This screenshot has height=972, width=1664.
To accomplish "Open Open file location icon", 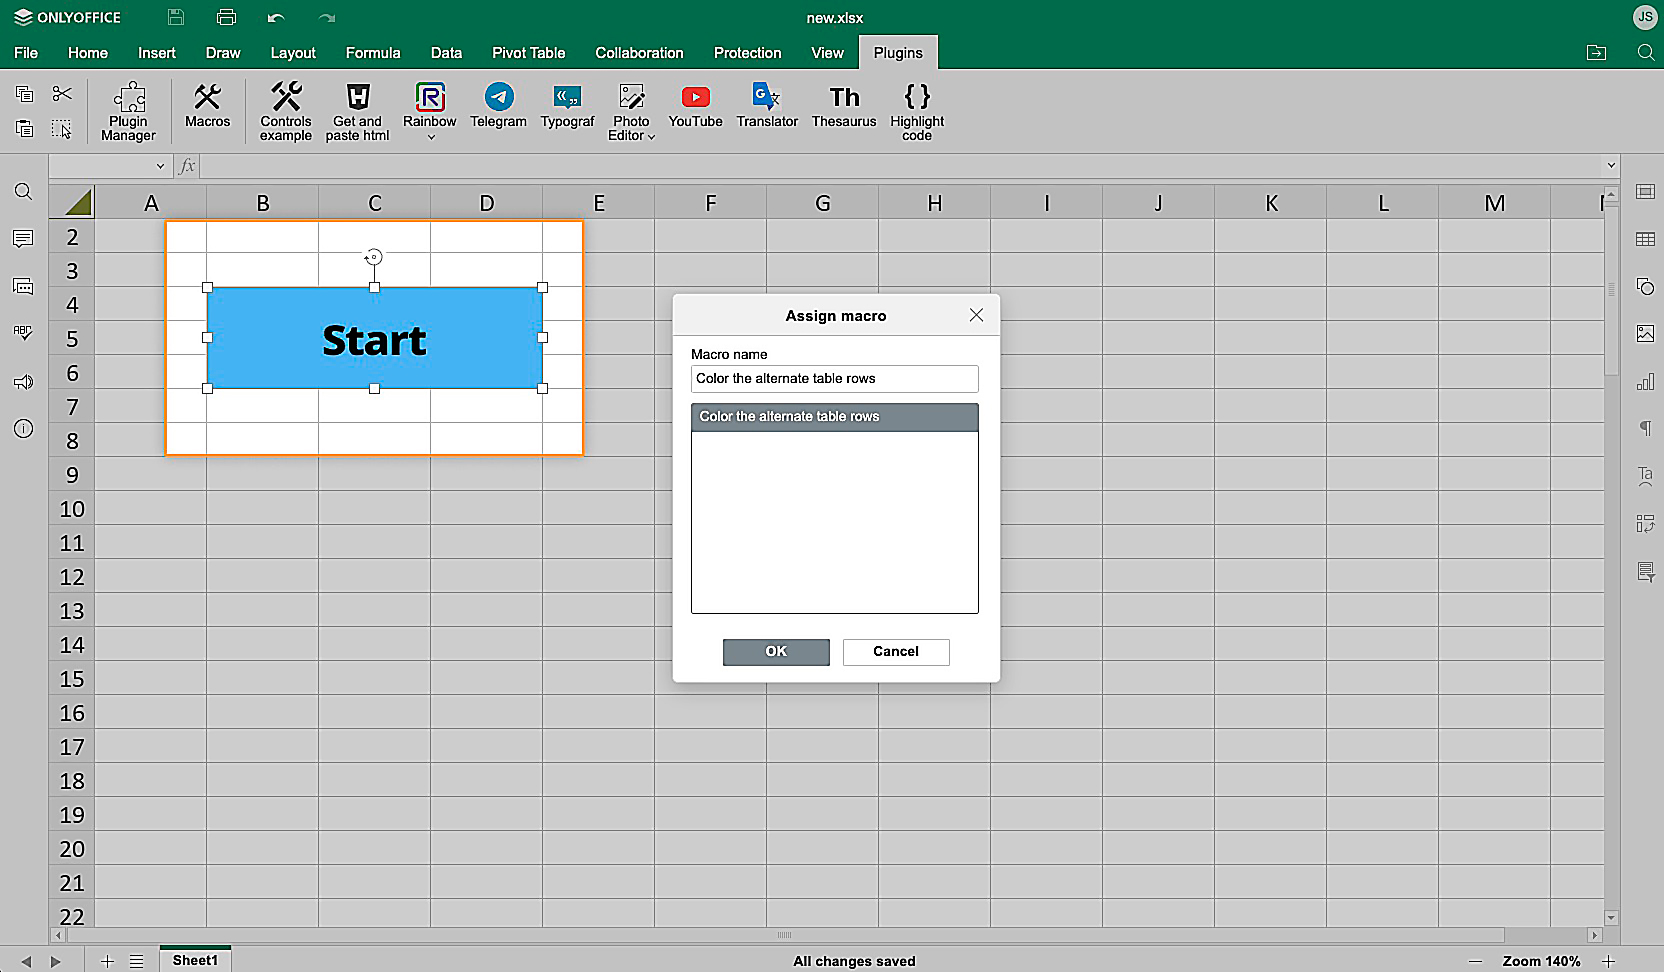I will (1597, 53).
